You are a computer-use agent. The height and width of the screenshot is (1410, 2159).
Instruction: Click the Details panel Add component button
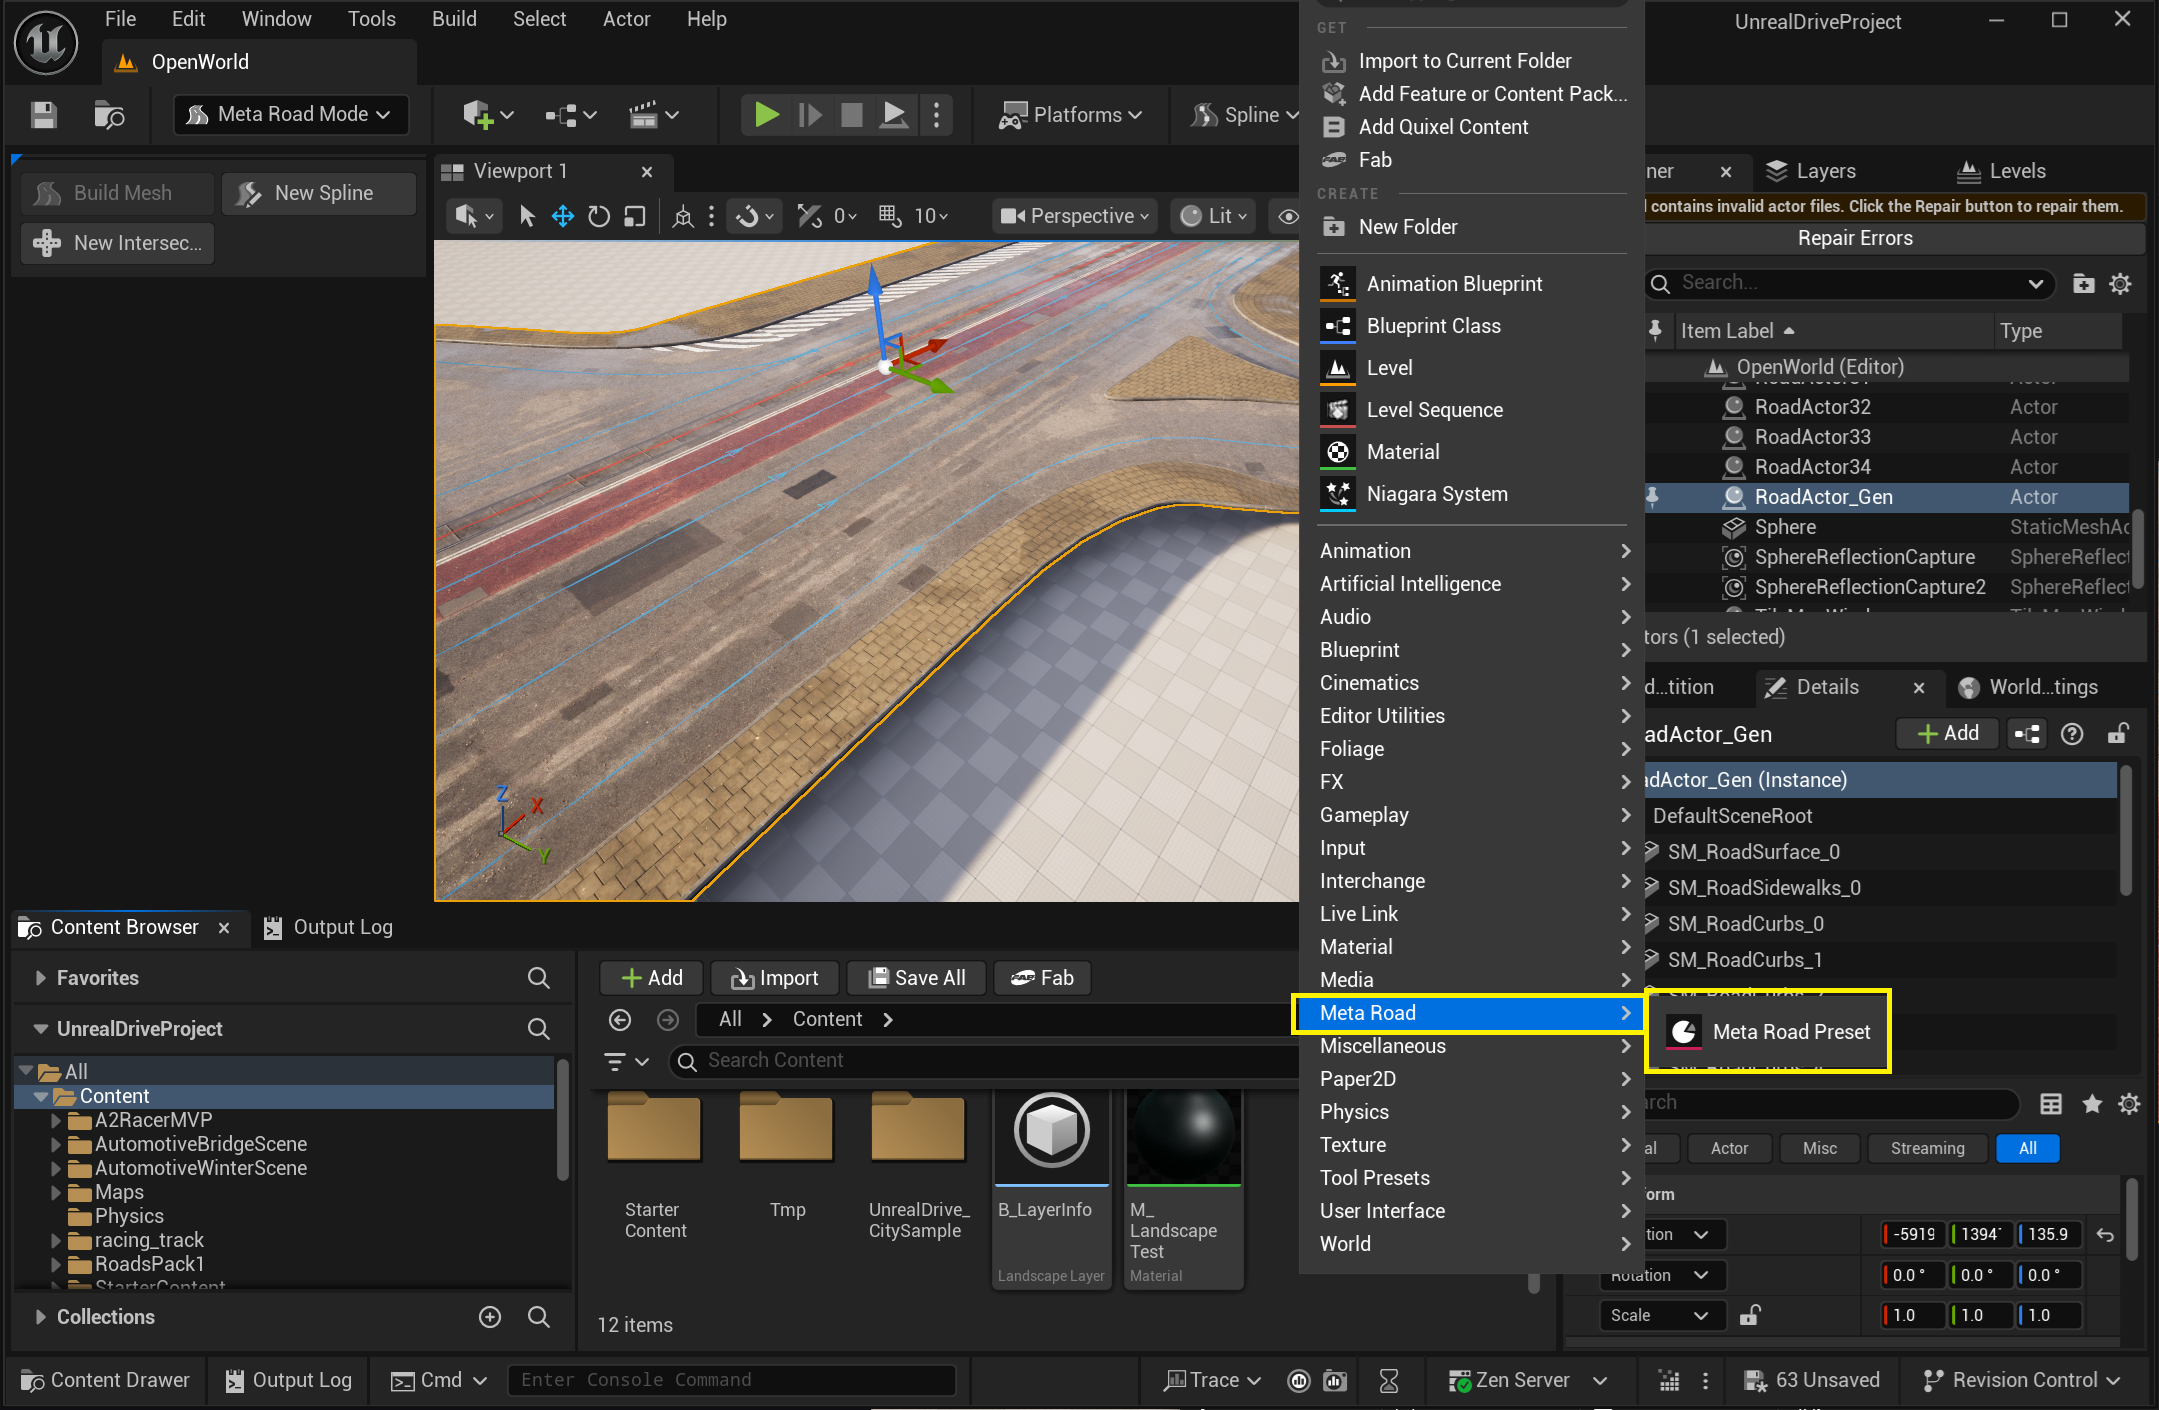[1948, 734]
